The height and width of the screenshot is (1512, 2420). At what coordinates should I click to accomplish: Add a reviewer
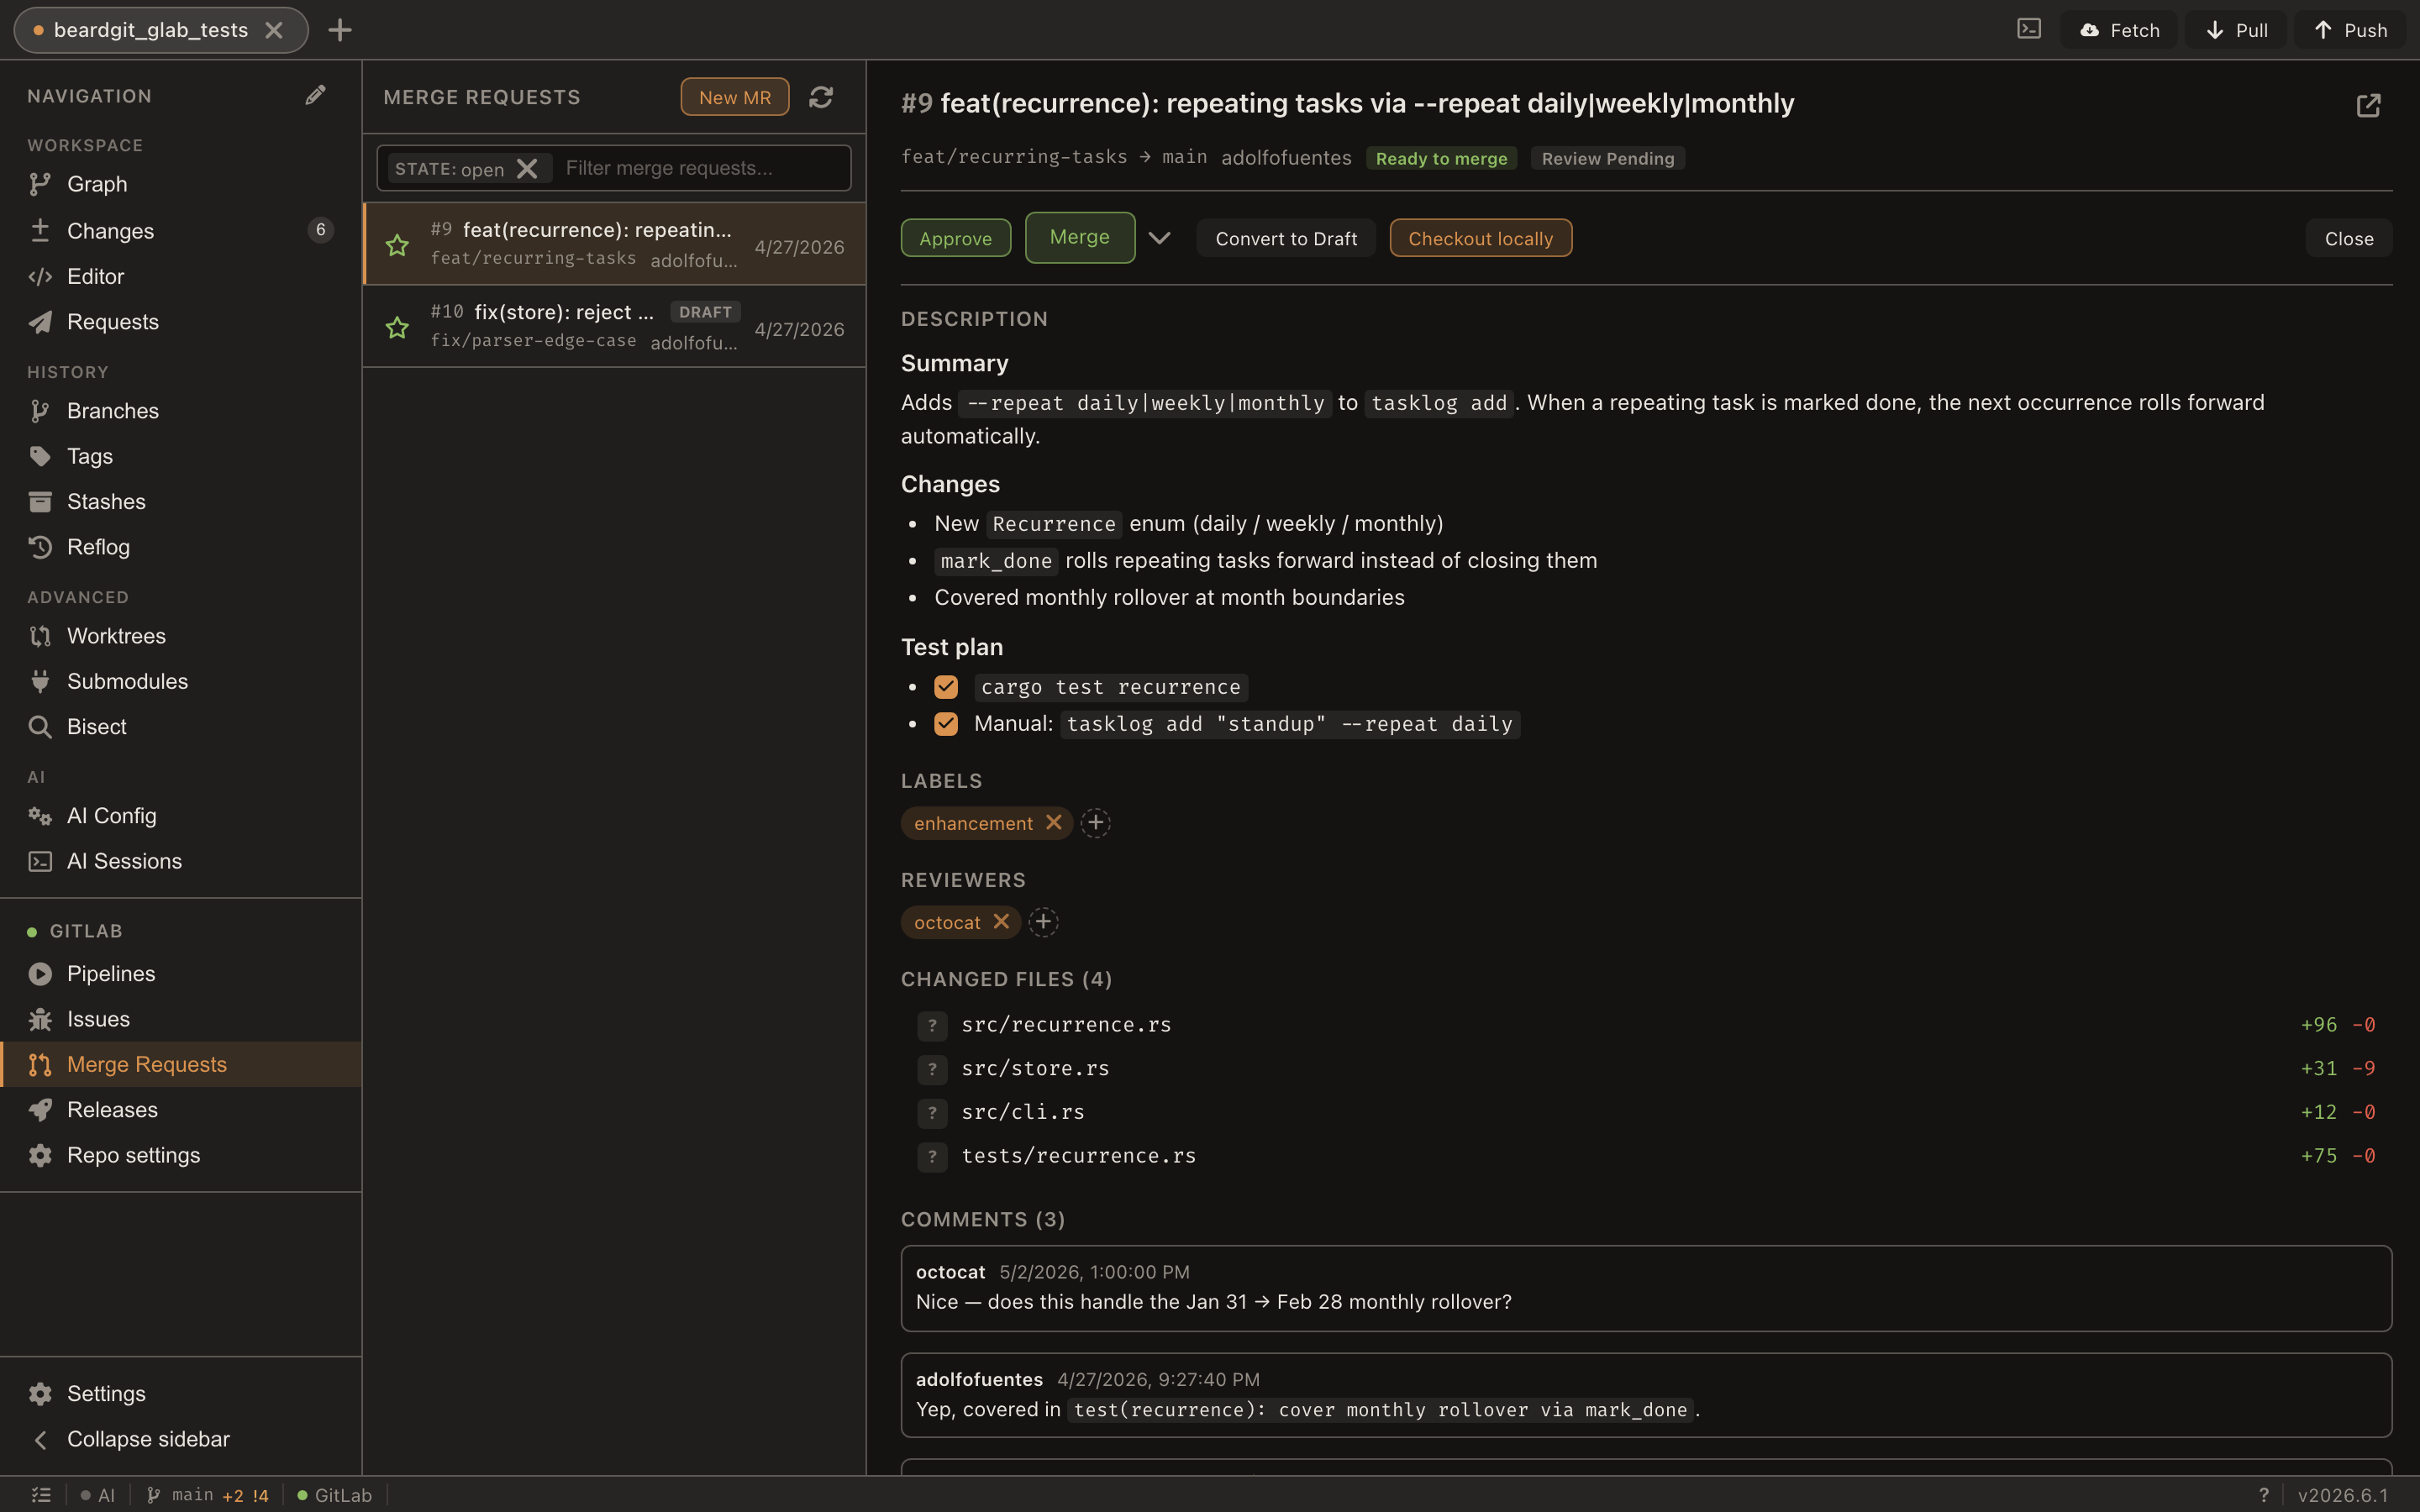(1043, 921)
